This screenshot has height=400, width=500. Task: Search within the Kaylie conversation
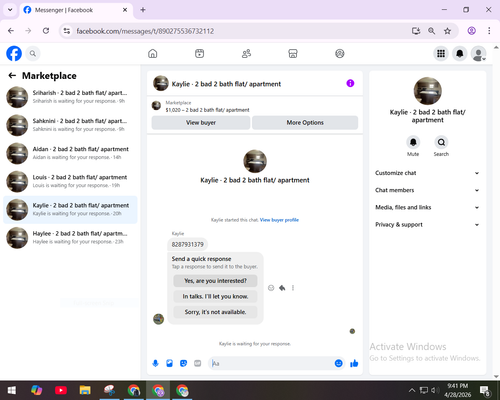pos(441,142)
